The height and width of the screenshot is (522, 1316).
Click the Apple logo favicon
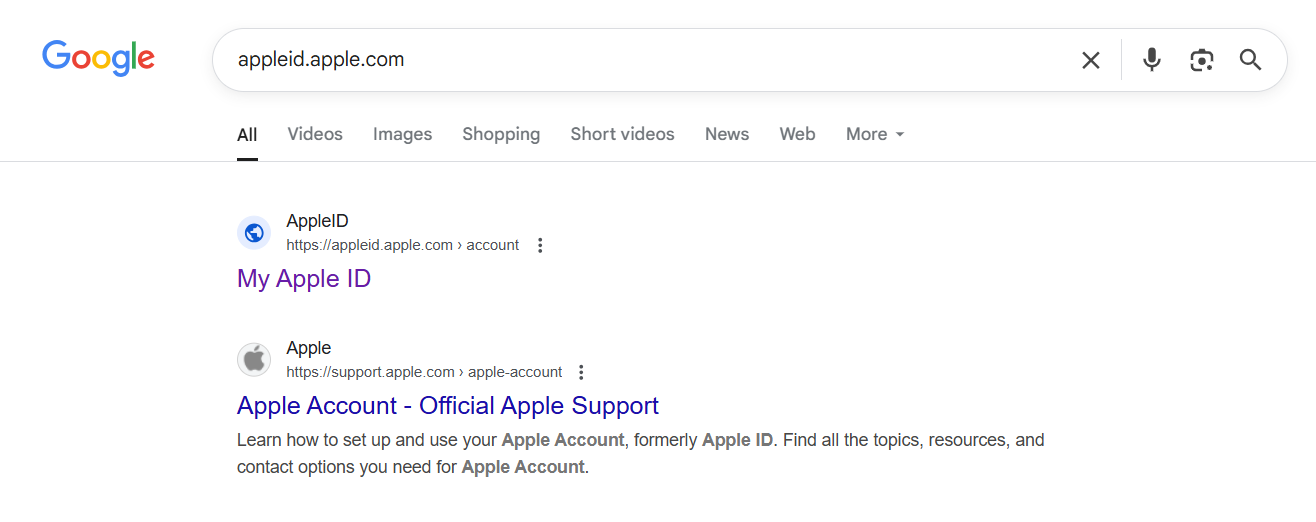254,360
